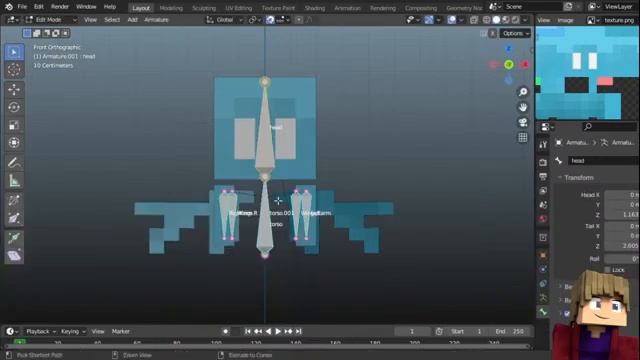Screen dimensions: 640x360
Task: Collapse the Transform panel
Action: click(x=578, y=178)
